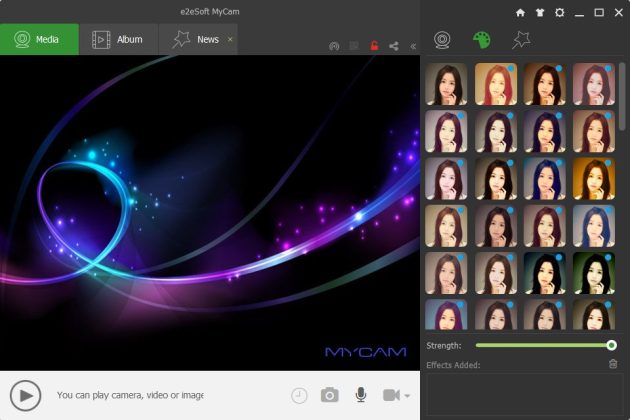Apply the filter in second row, second column
The image size is (630, 420).
[496, 131]
